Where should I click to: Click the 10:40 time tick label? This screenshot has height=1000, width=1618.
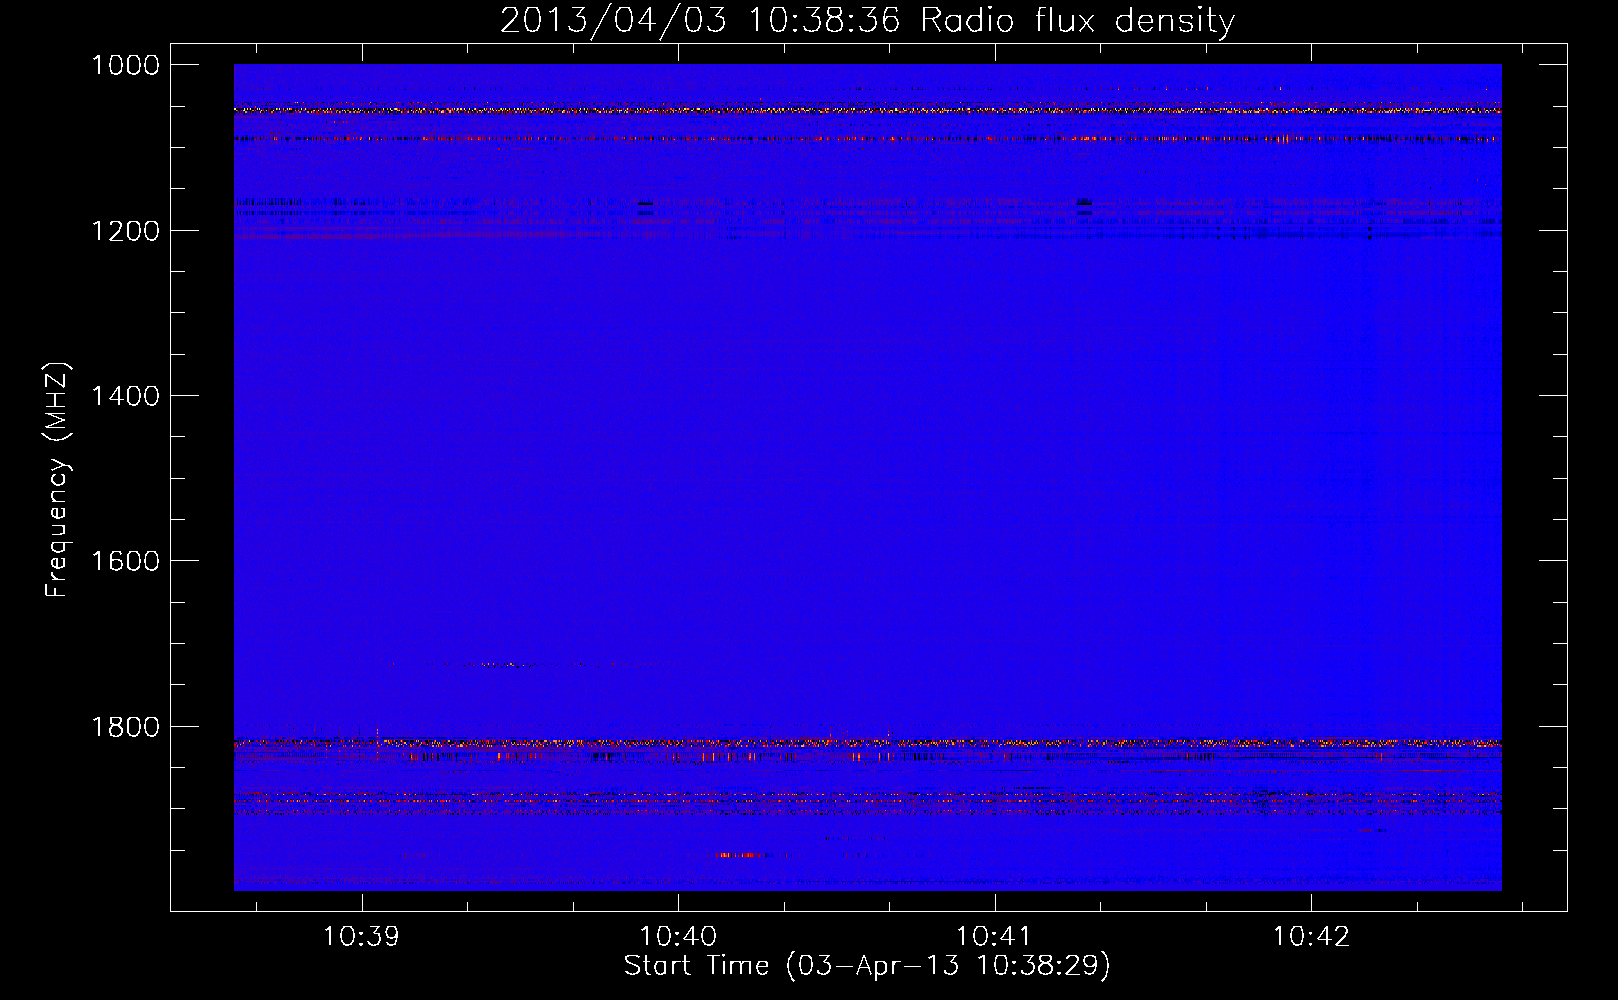tap(678, 937)
